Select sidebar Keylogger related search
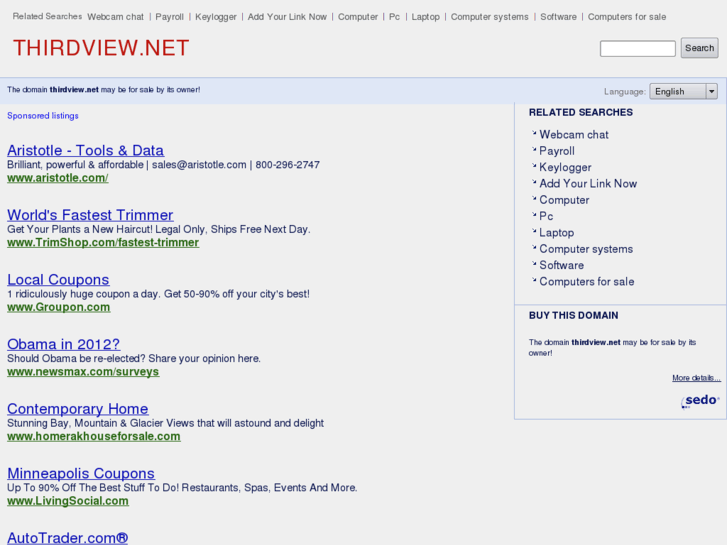Viewport: 727px width, 545px height. pyautogui.click(x=565, y=167)
